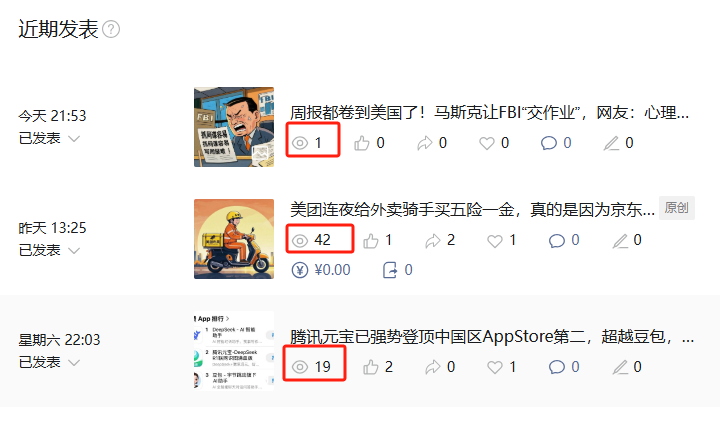Click share arrow icon on Meituan article
720x424 pixels.
click(433, 240)
